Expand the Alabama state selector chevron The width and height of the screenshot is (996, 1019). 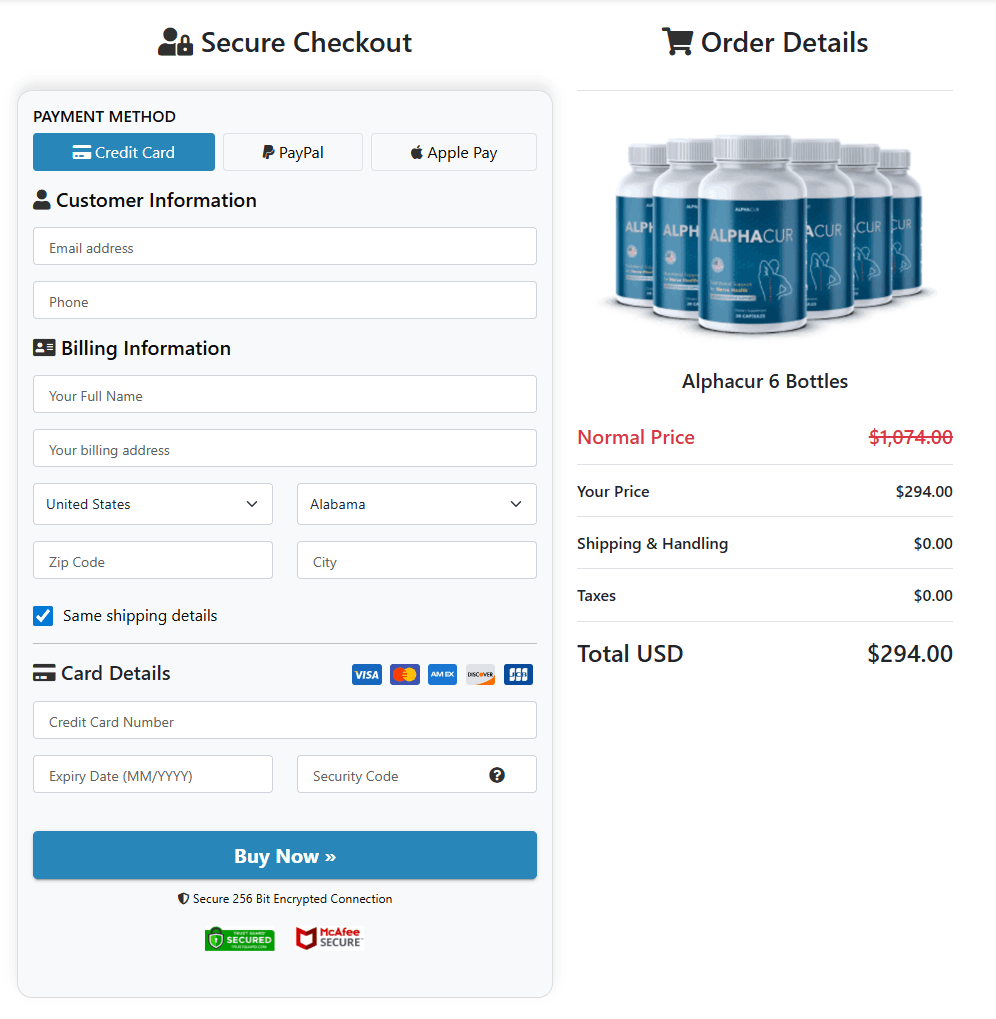pyautogui.click(x=516, y=504)
